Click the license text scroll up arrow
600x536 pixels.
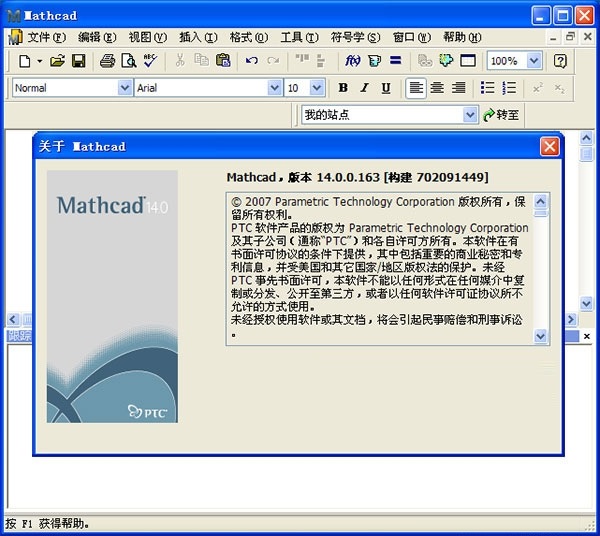coord(540,201)
